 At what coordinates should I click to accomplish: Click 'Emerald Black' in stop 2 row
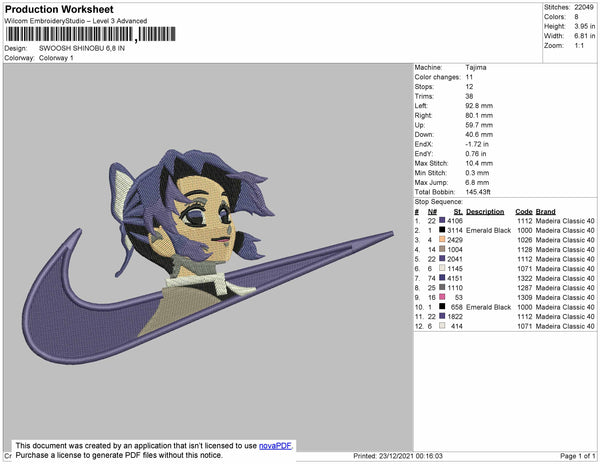(x=489, y=230)
